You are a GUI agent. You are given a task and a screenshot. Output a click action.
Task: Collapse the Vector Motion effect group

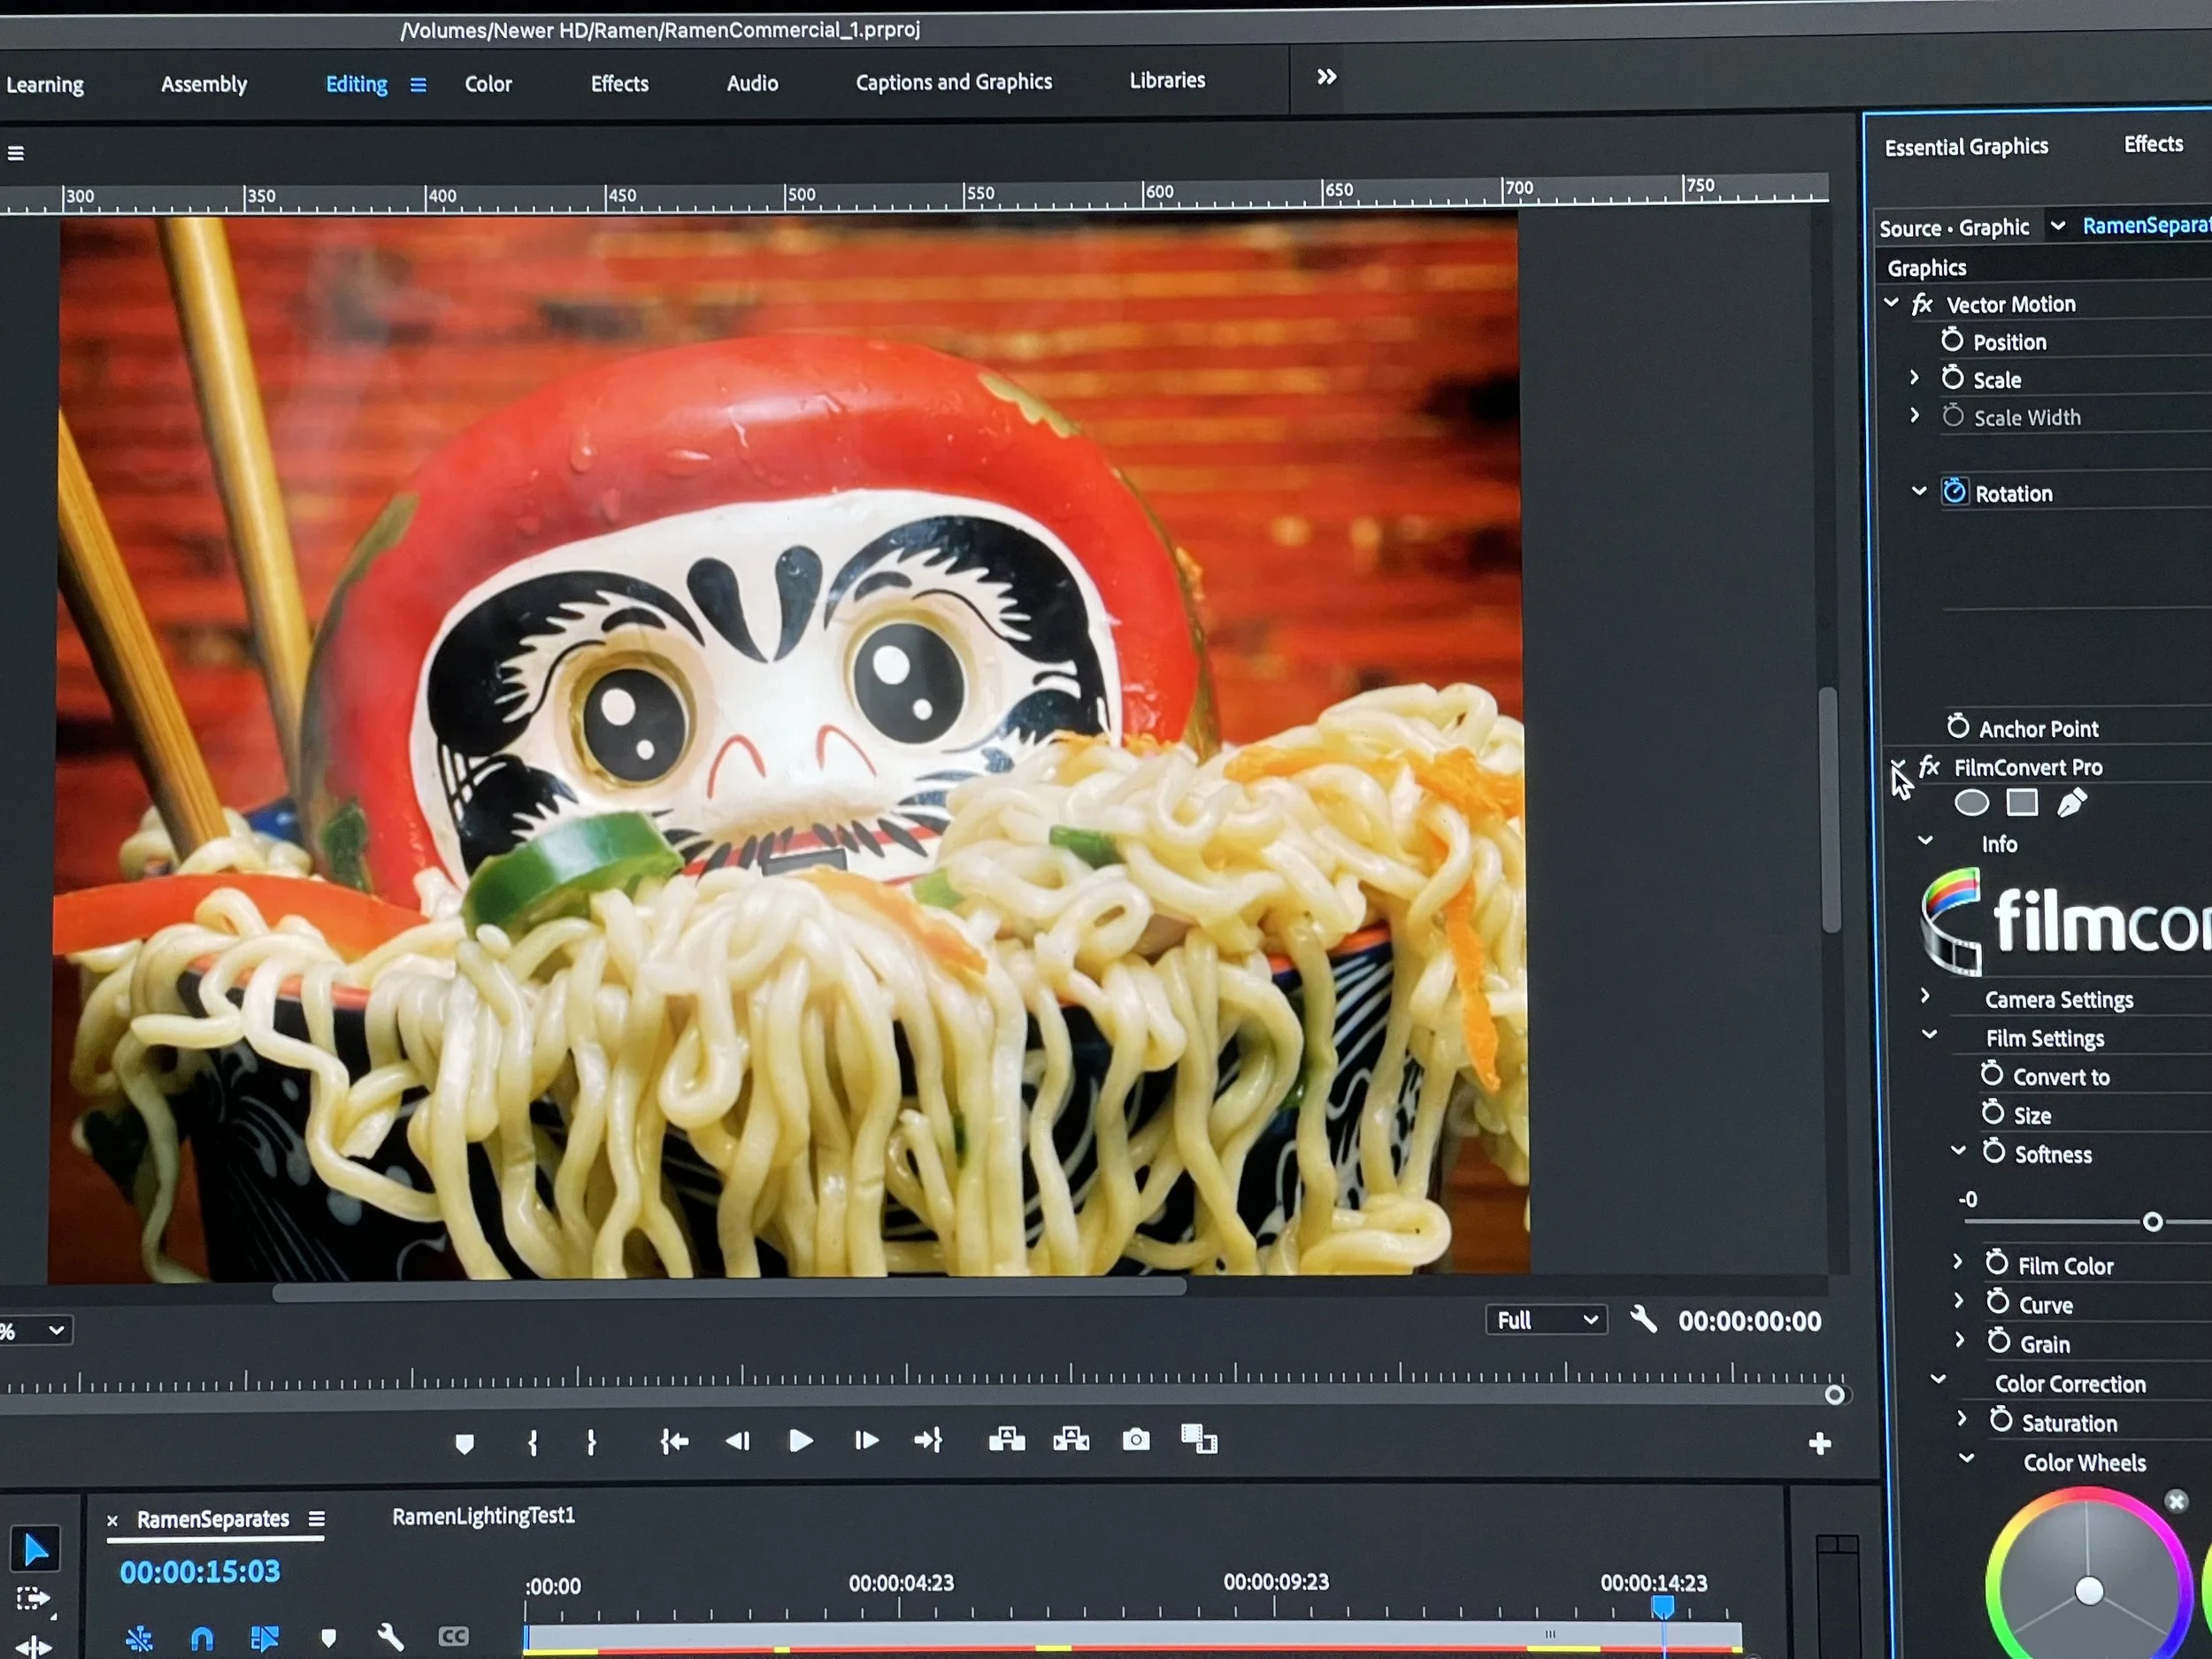(1891, 303)
